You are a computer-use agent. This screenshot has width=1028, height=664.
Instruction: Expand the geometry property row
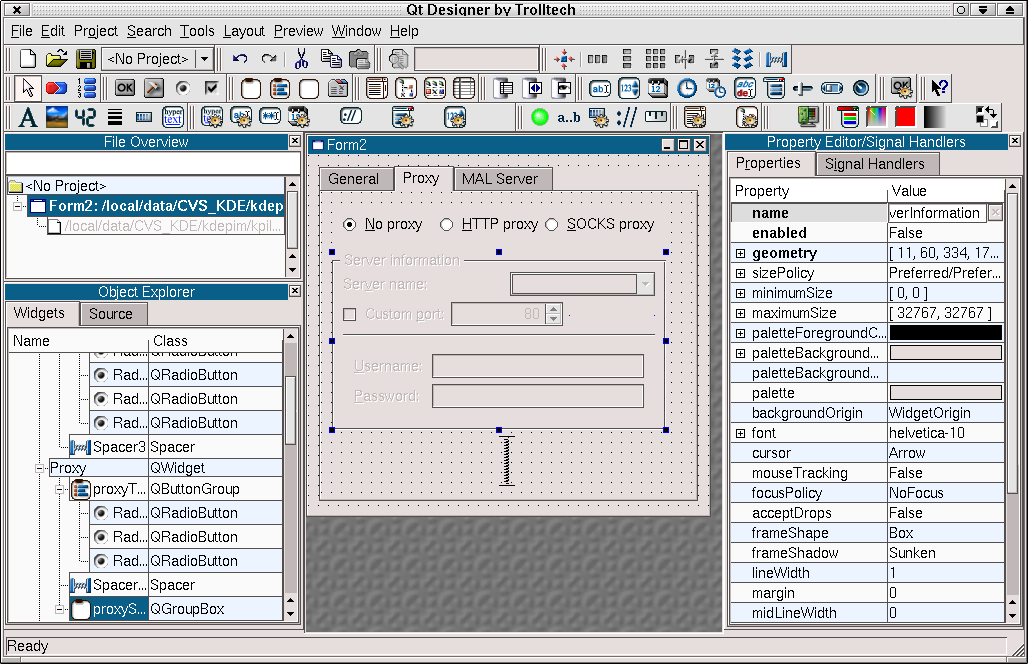pyautogui.click(x=741, y=253)
